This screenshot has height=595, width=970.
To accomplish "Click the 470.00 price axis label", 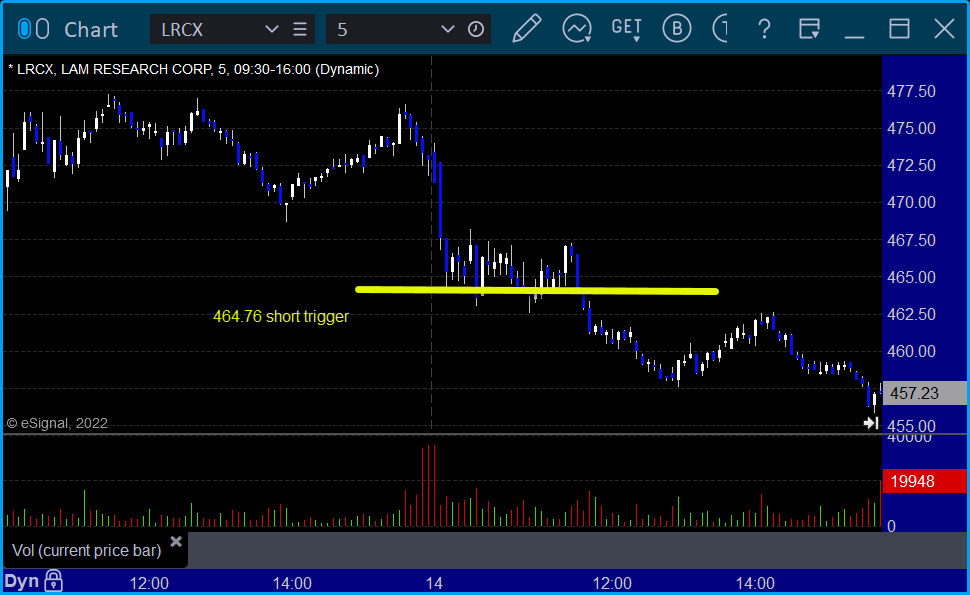I will point(911,202).
